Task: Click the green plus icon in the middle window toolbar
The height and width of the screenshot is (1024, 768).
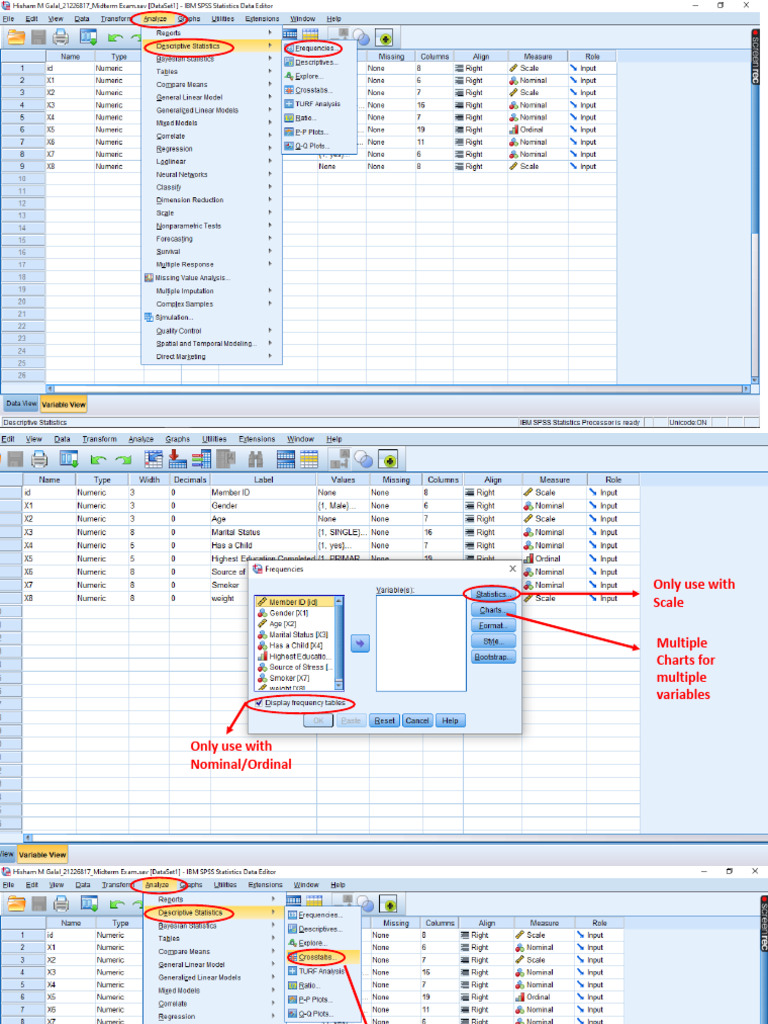Action: (x=391, y=461)
